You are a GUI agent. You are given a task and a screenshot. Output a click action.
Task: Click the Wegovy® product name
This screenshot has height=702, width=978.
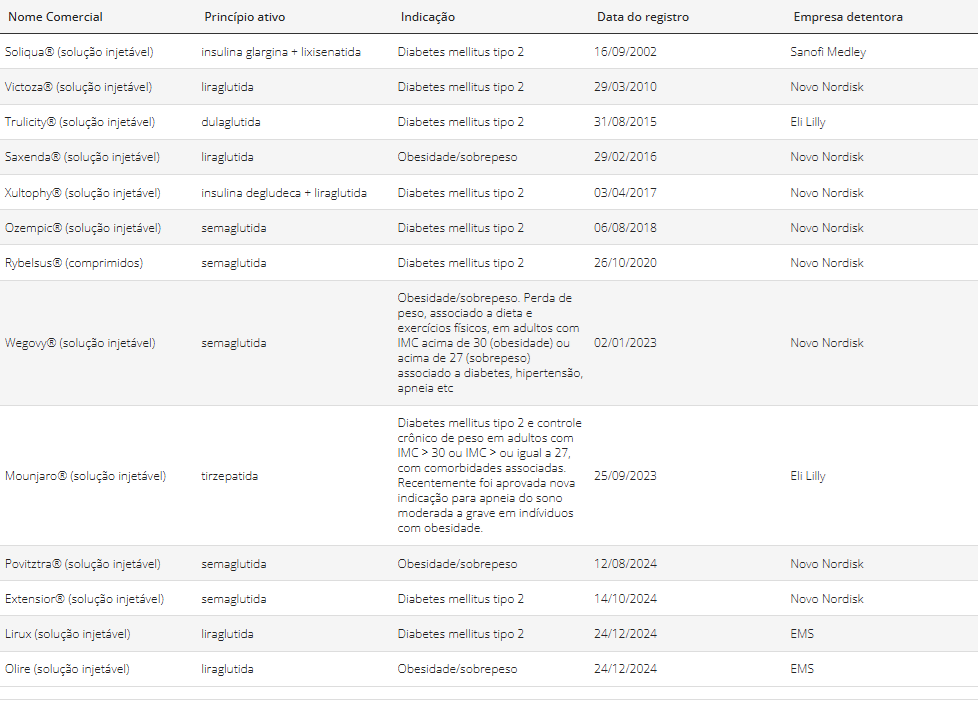pyautogui.click(x=80, y=343)
